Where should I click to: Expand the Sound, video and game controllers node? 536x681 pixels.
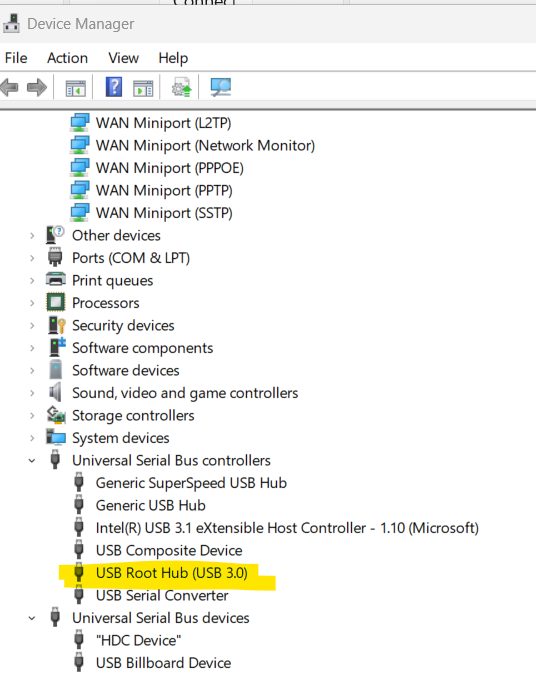click(32, 393)
